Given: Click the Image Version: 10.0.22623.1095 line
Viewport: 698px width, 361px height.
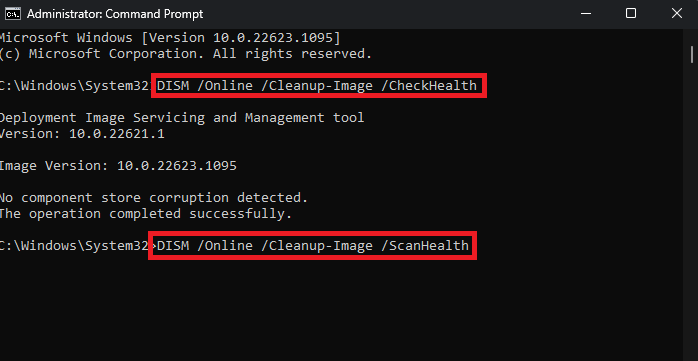Looking at the screenshot, I should click(118, 166).
